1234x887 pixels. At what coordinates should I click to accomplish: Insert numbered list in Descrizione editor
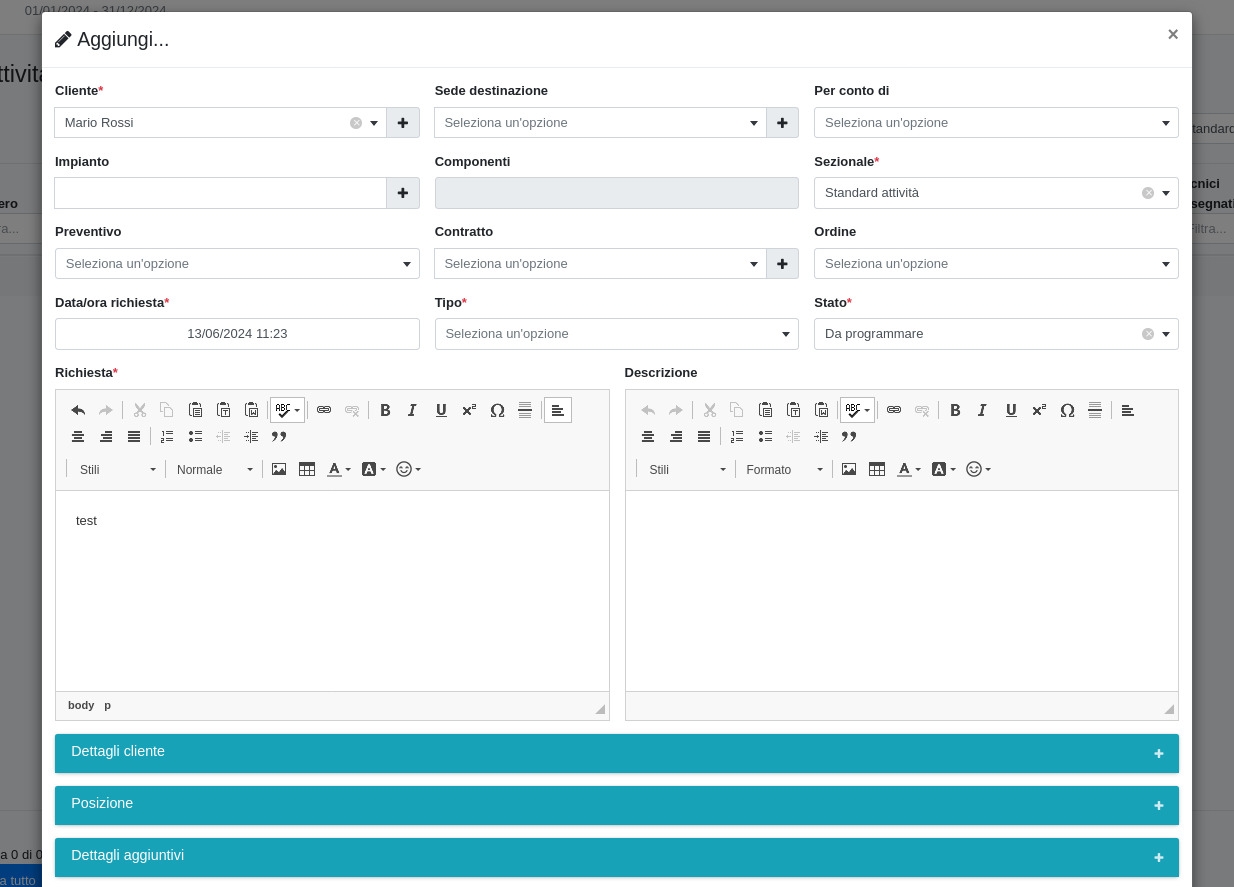[737, 436]
